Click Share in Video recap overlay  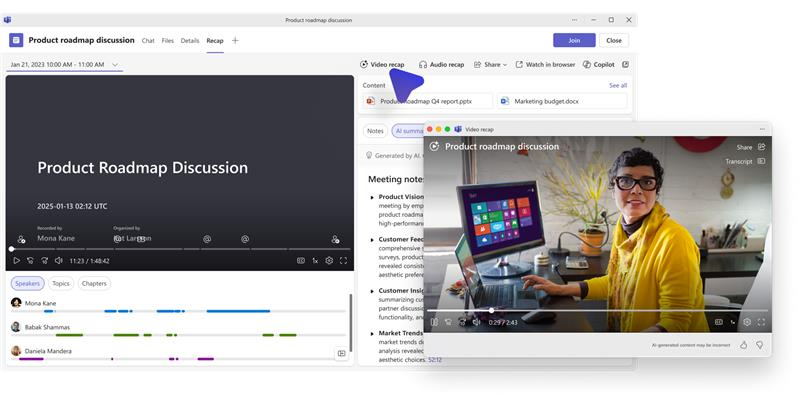tap(749, 147)
